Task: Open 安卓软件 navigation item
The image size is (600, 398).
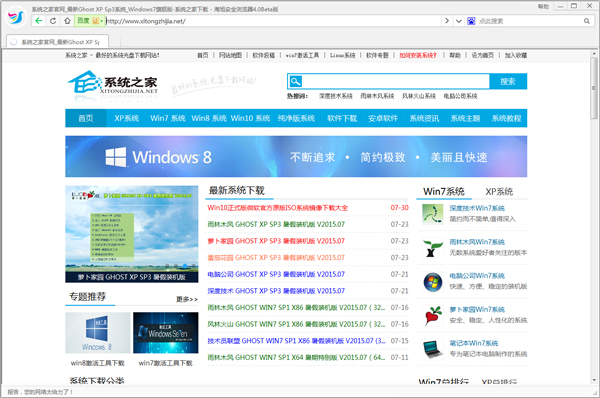Action: pyautogui.click(x=383, y=118)
